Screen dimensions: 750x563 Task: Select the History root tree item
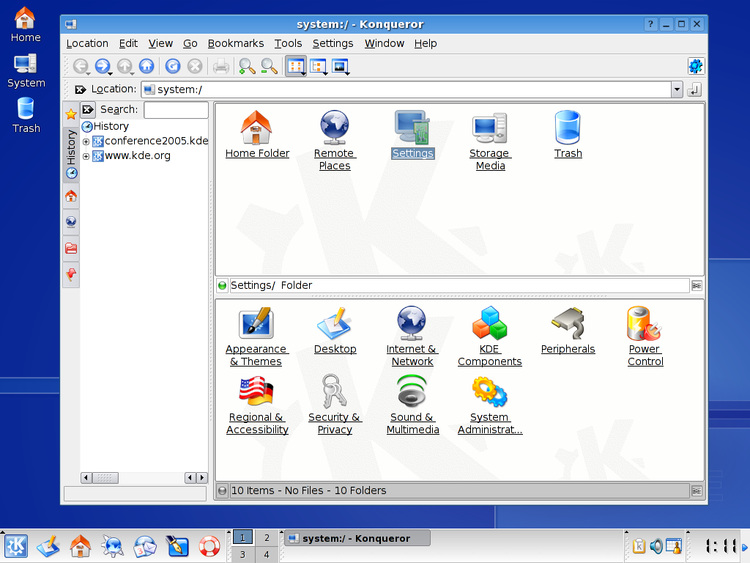click(x=106, y=126)
